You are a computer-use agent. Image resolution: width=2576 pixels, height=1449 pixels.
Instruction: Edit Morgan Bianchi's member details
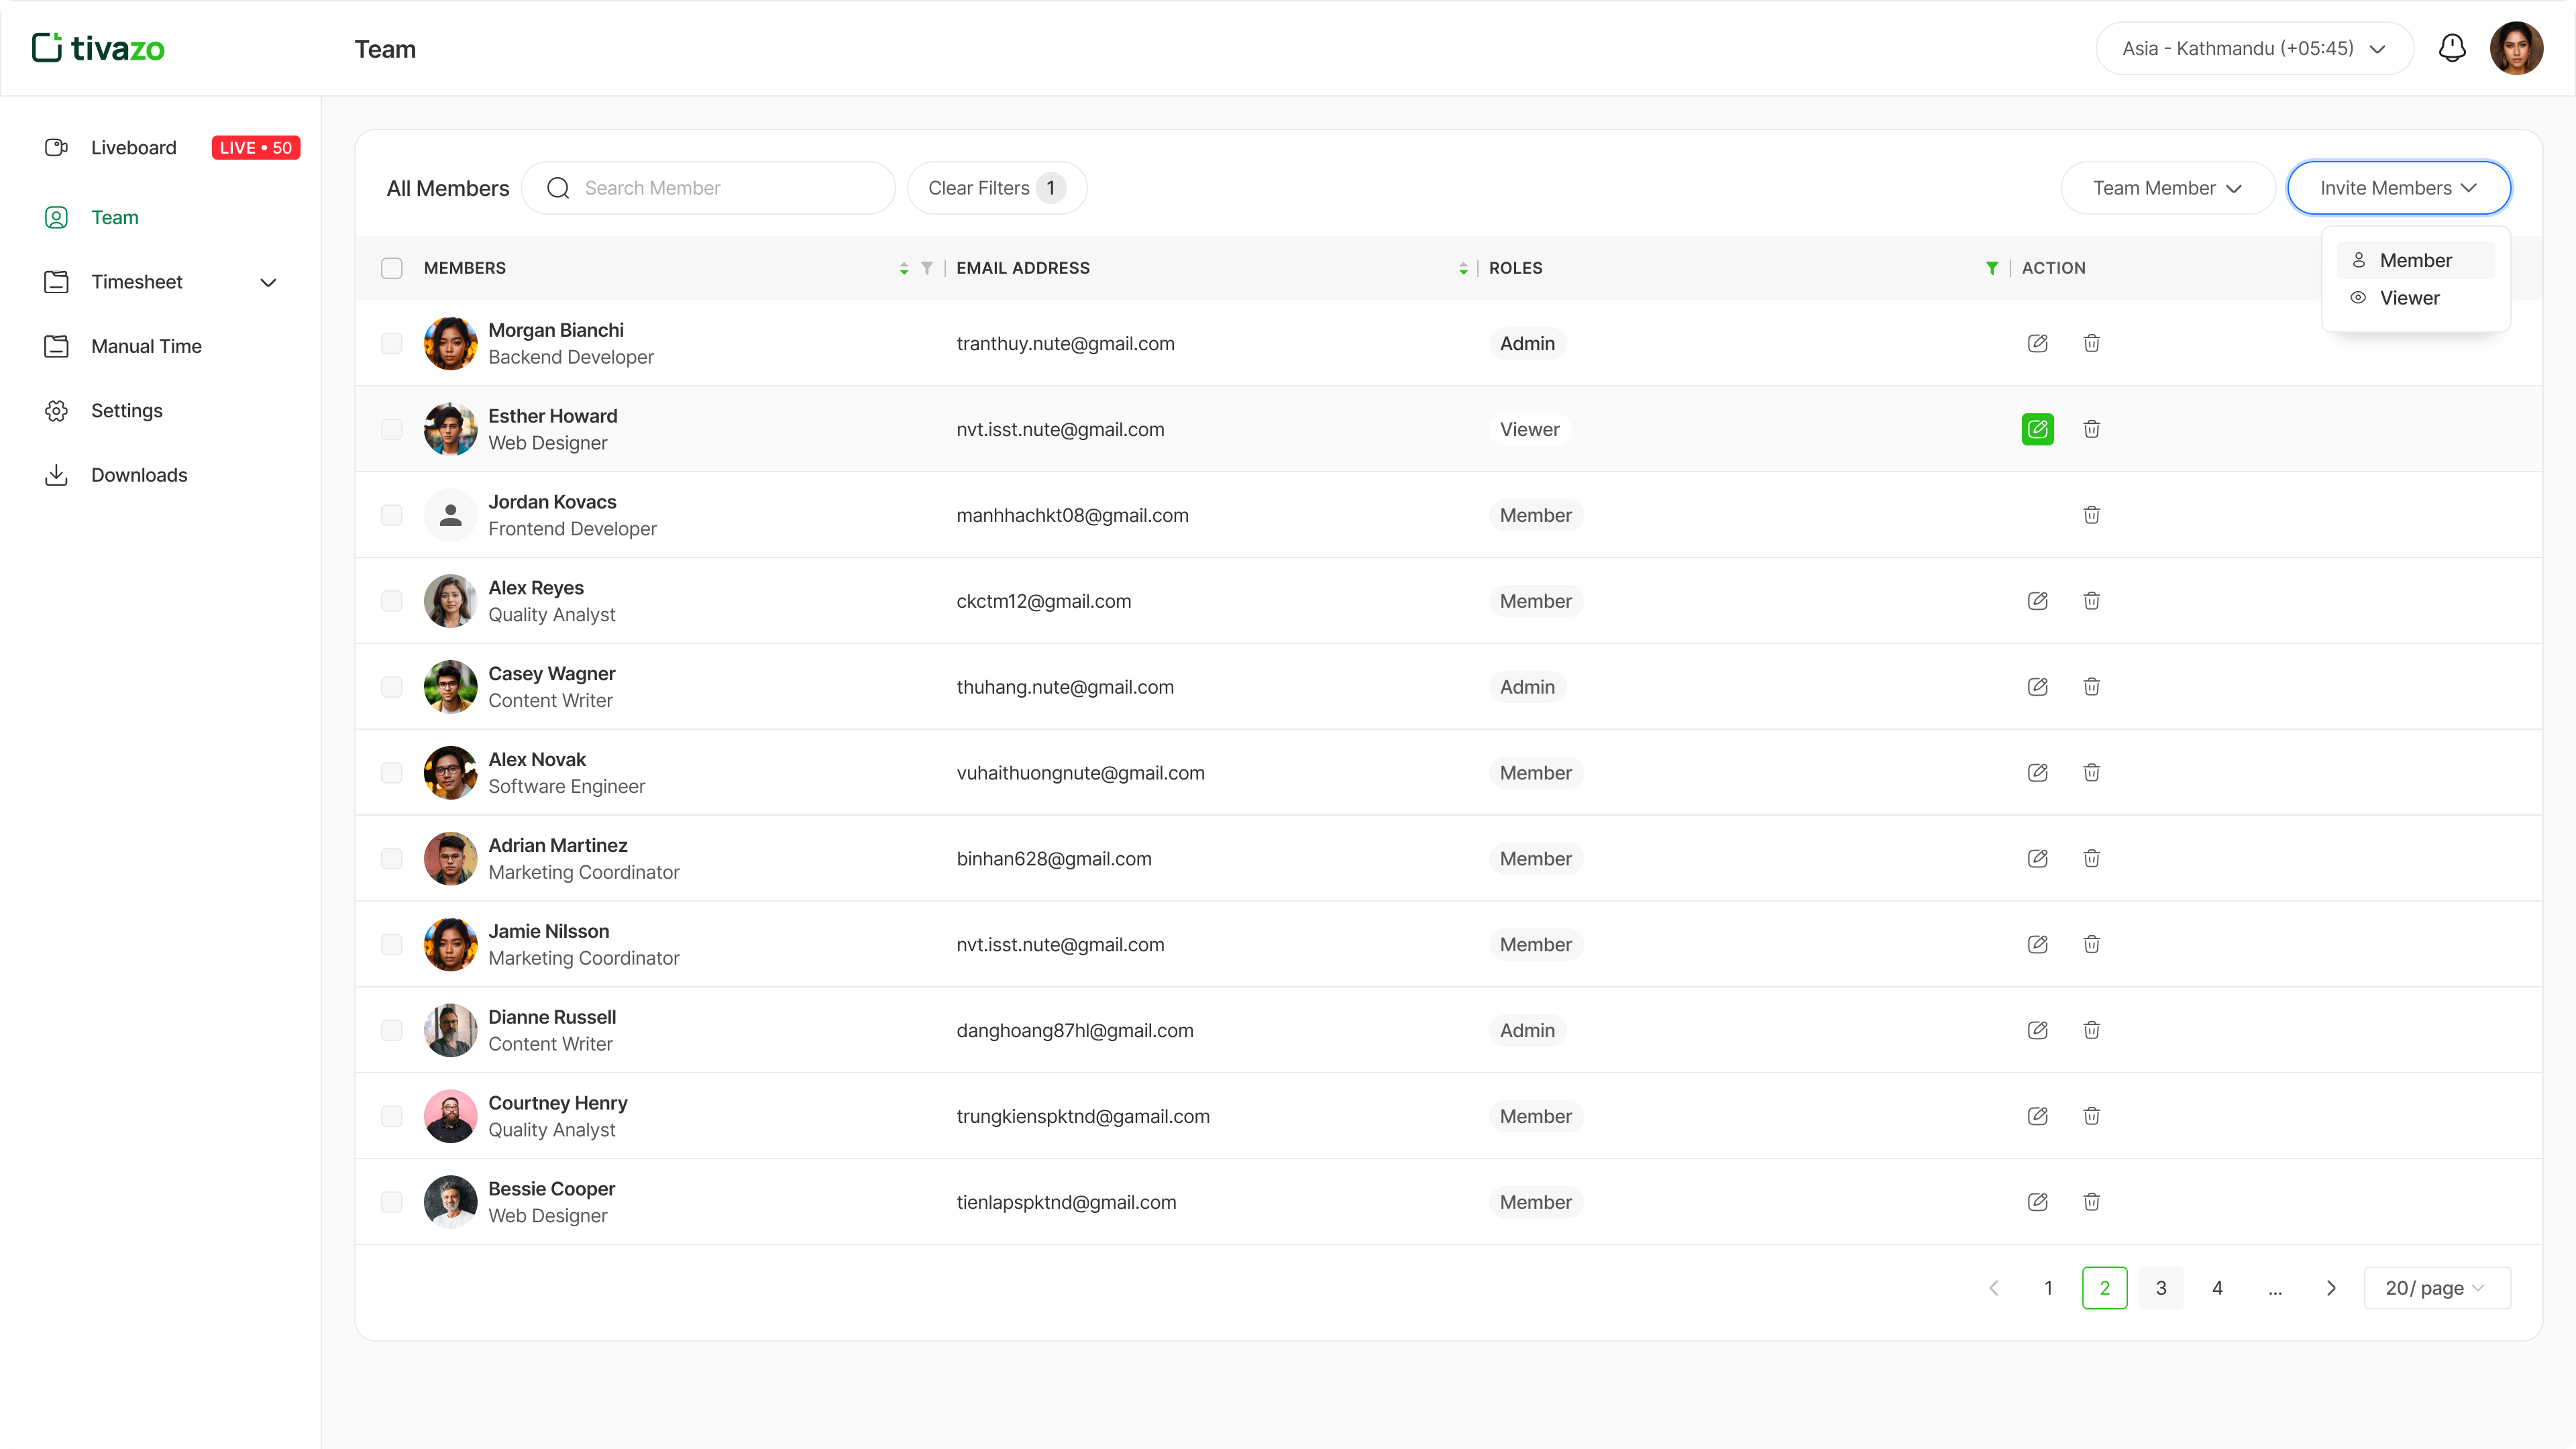point(2037,343)
